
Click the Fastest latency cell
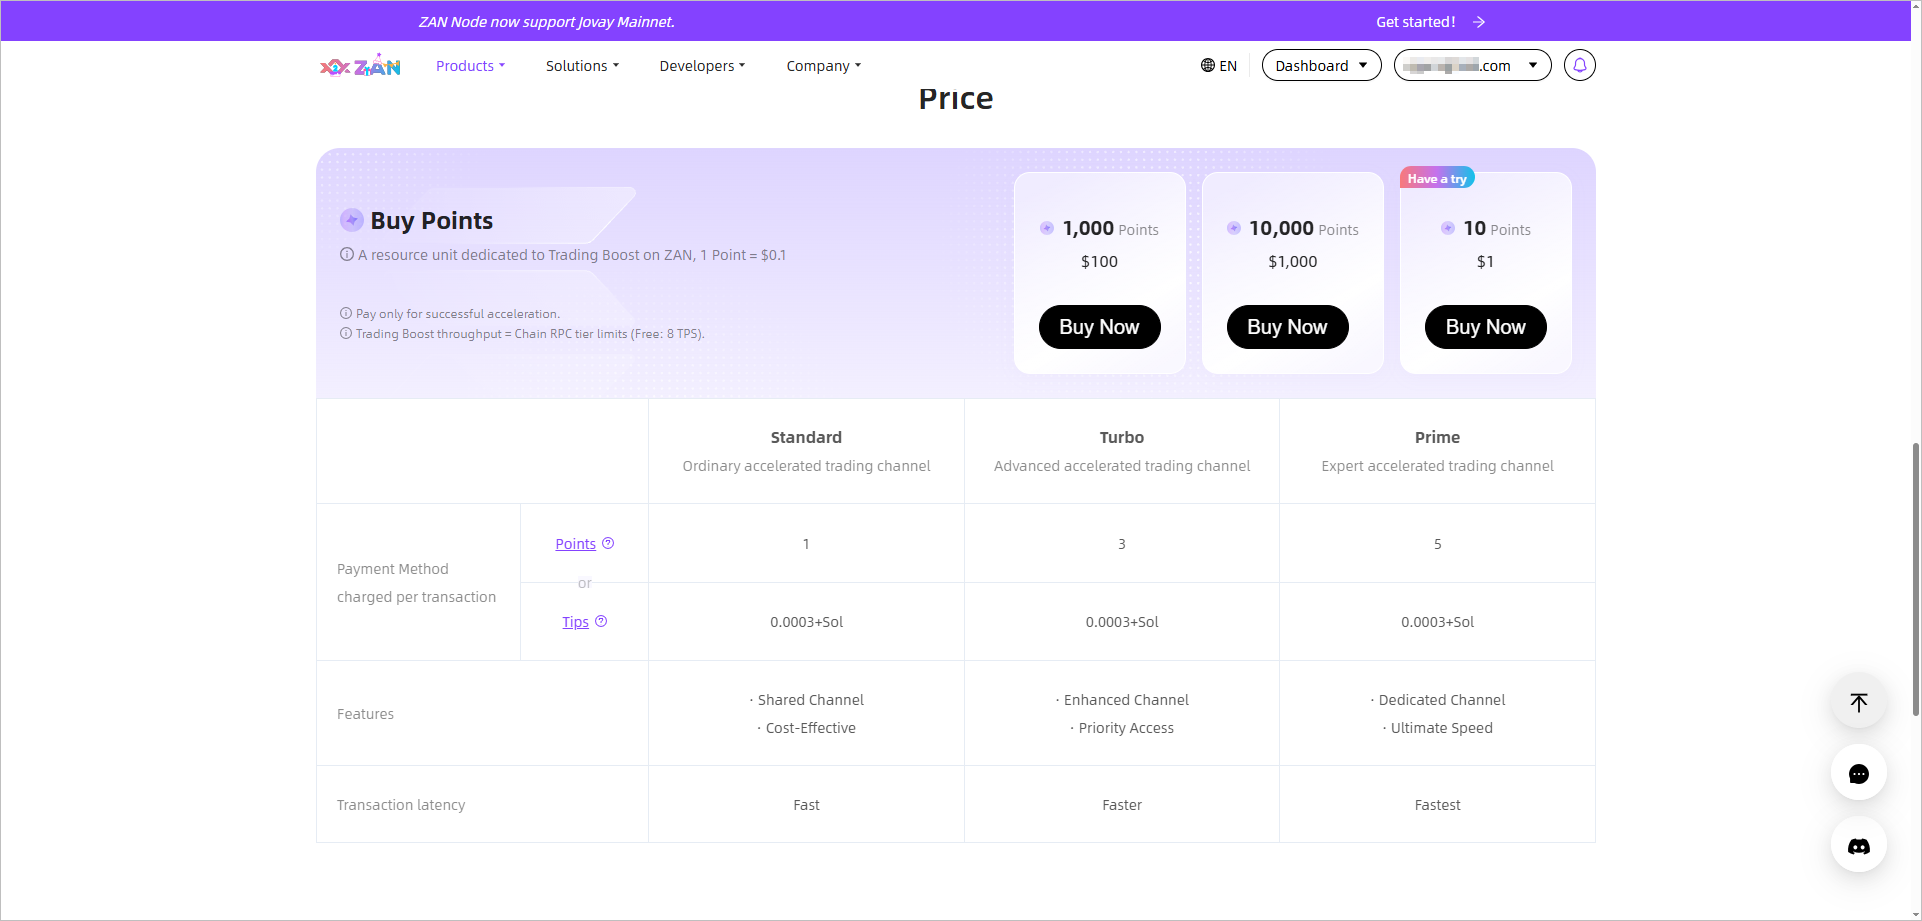coord(1437,805)
